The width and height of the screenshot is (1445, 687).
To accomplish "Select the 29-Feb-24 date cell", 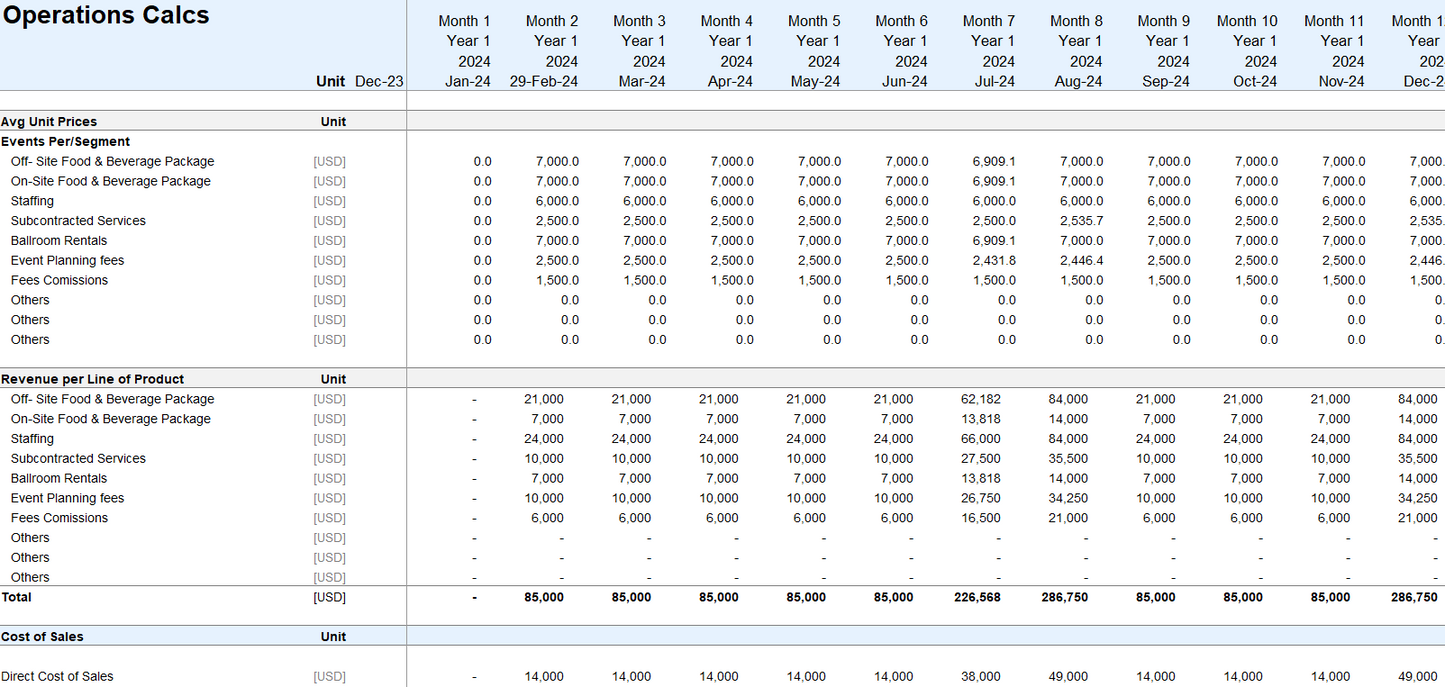I will pyautogui.click(x=543, y=82).
